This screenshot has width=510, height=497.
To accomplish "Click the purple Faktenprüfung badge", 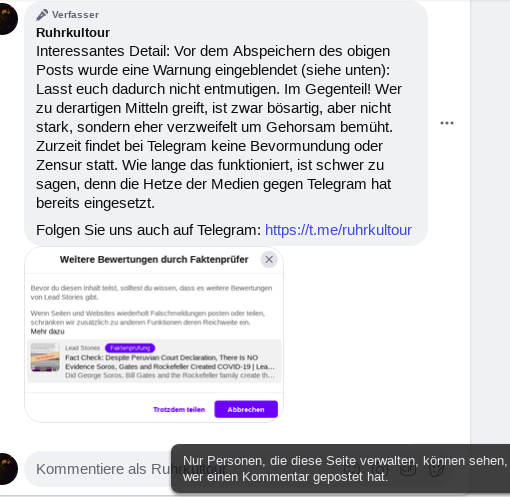I will 130,348.
